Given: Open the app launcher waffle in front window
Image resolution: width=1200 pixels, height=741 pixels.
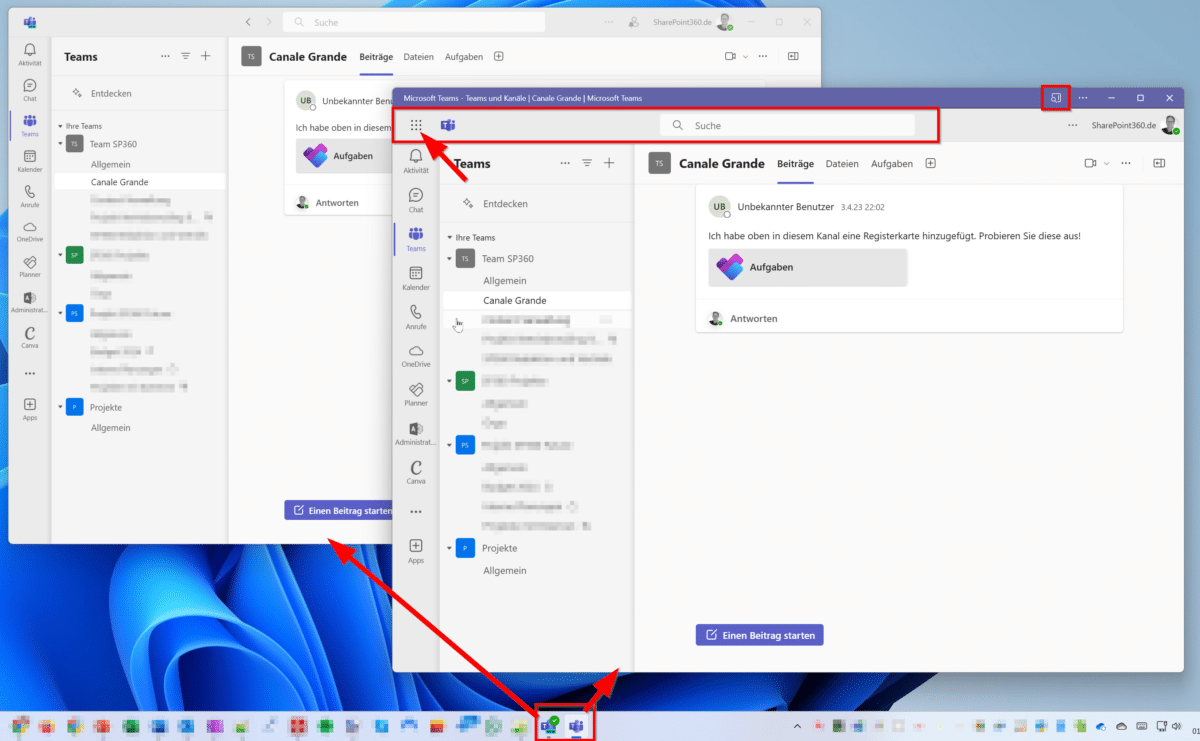Looking at the screenshot, I should pyautogui.click(x=416, y=126).
